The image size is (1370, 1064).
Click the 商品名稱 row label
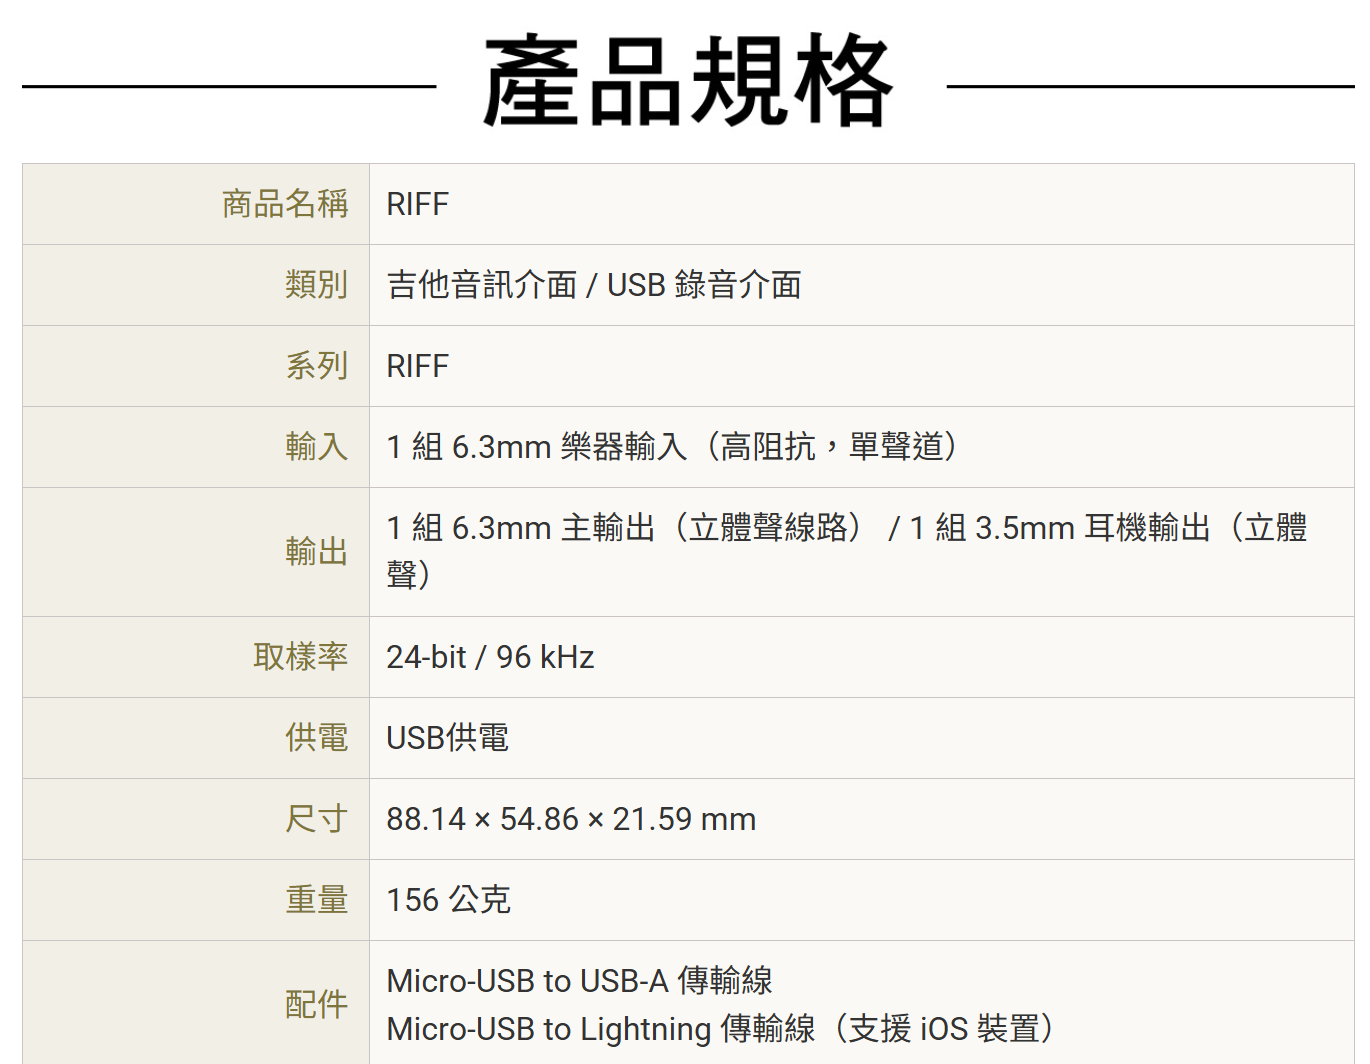click(x=285, y=204)
